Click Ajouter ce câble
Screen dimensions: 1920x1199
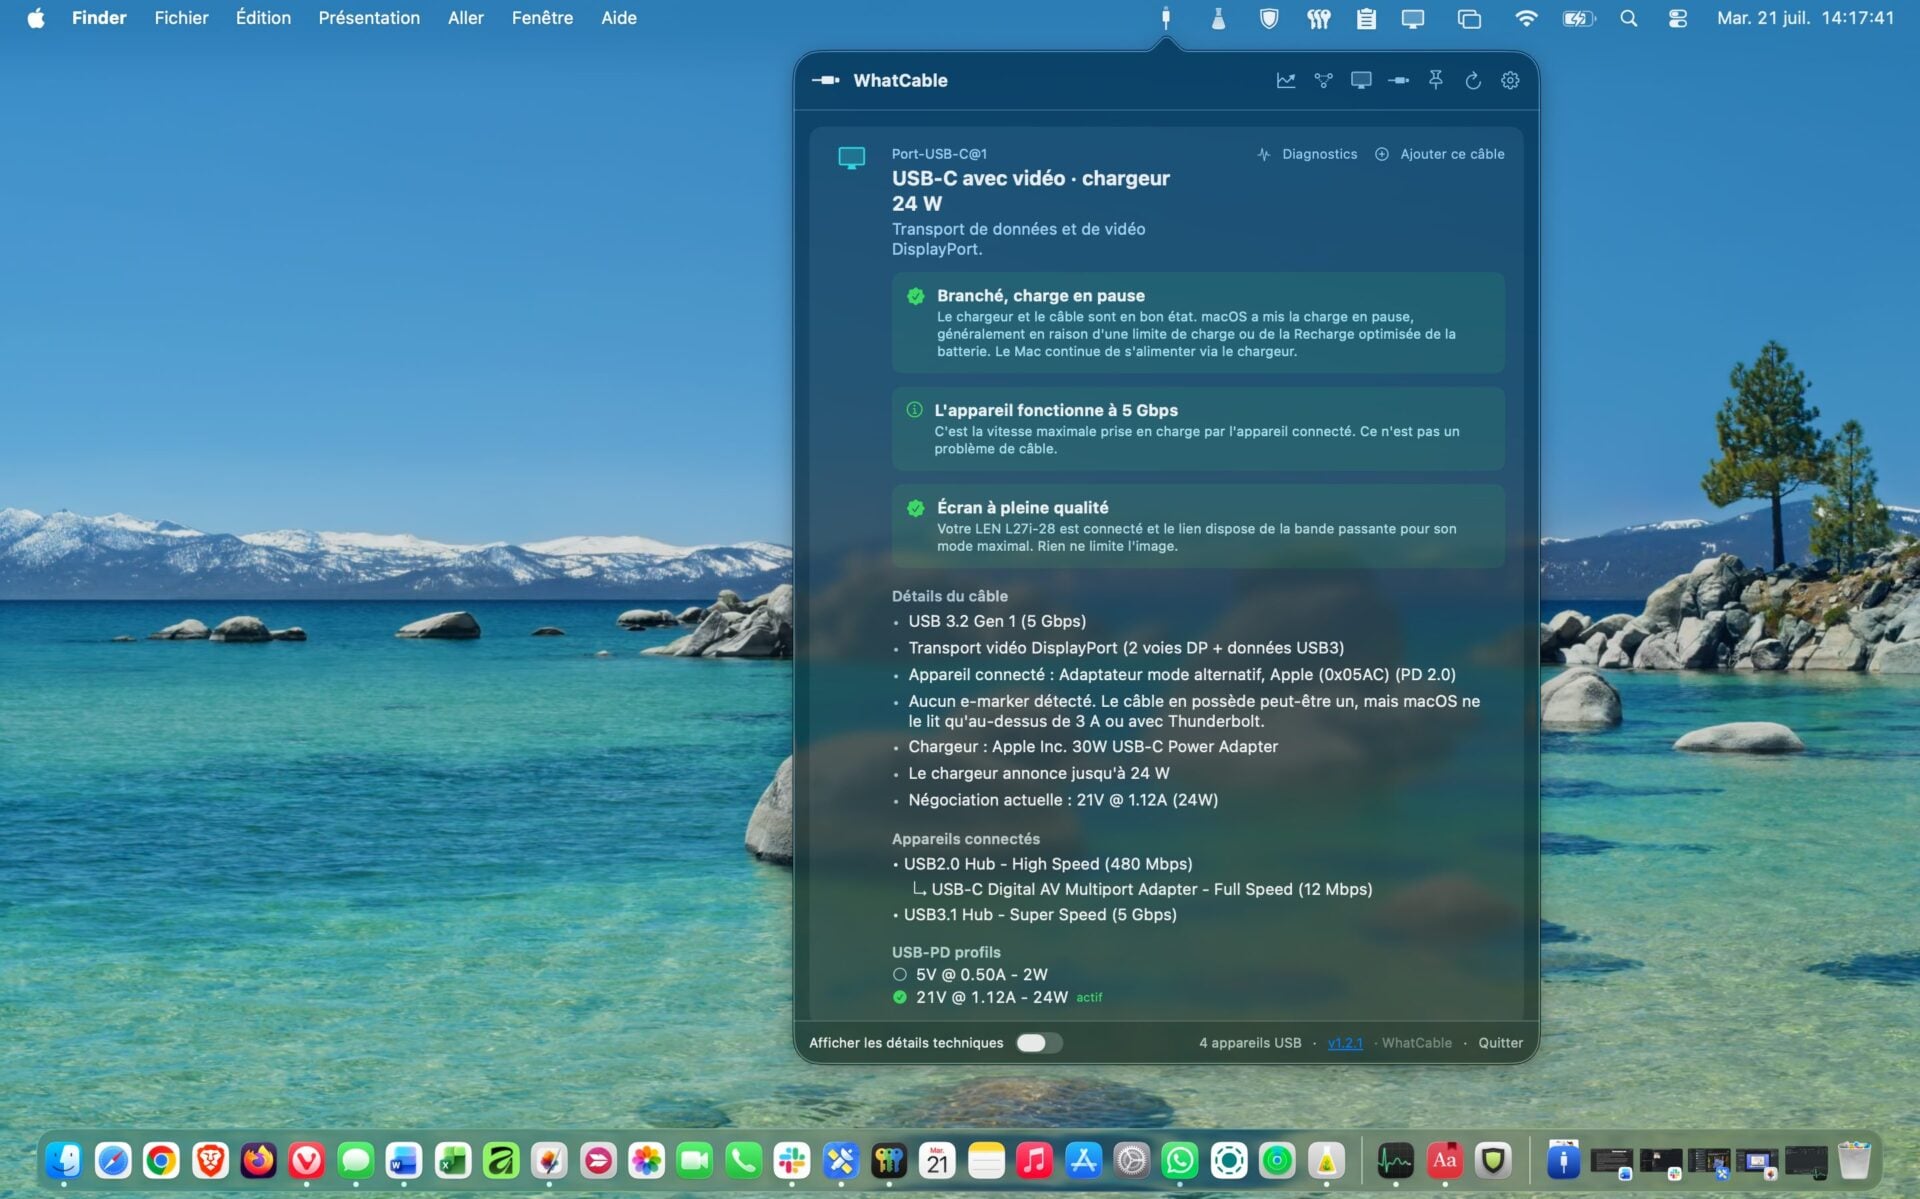[x=1440, y=154]
